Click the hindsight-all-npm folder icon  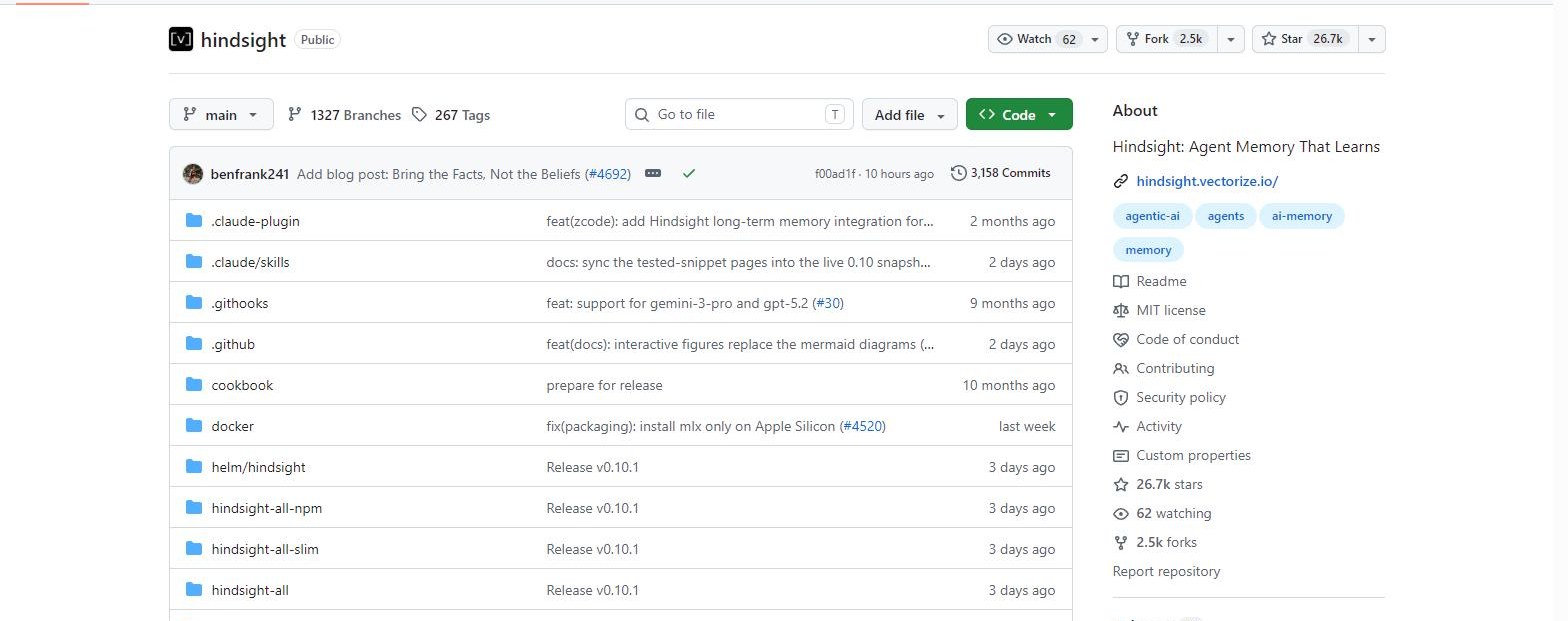[194, 508]
